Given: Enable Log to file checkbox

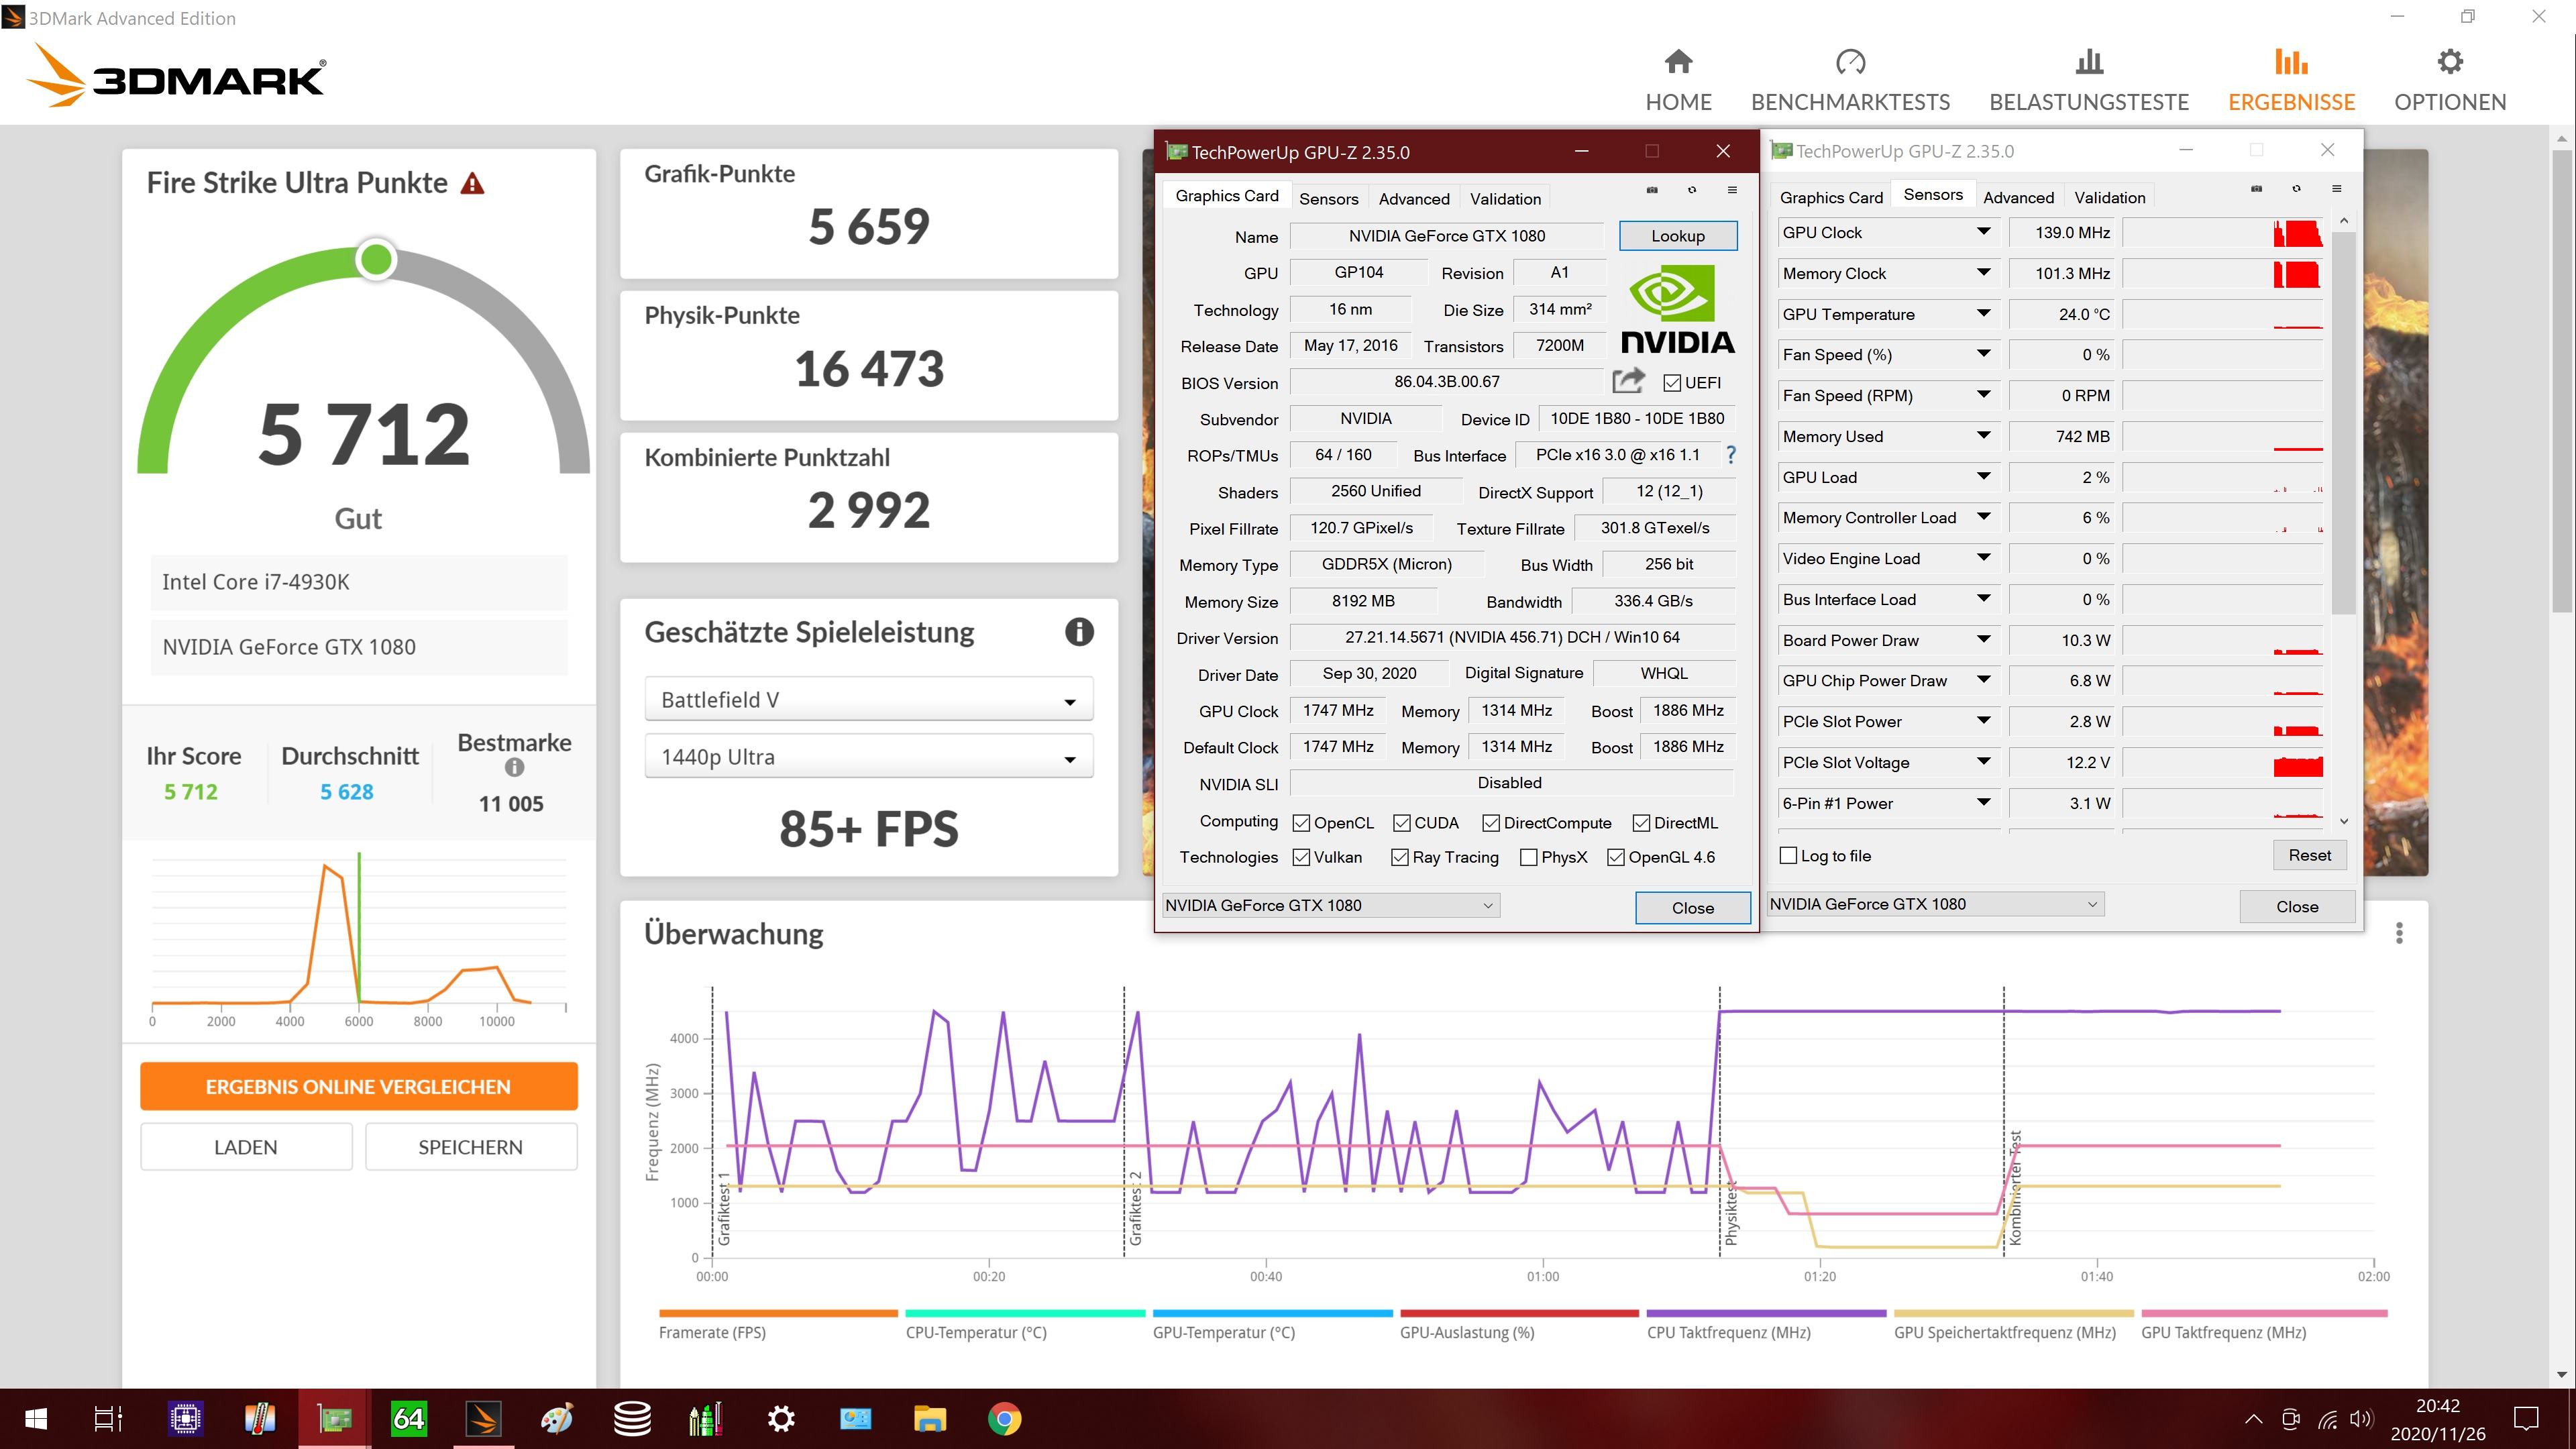Looking at the screenshot, I should 1789,856.
